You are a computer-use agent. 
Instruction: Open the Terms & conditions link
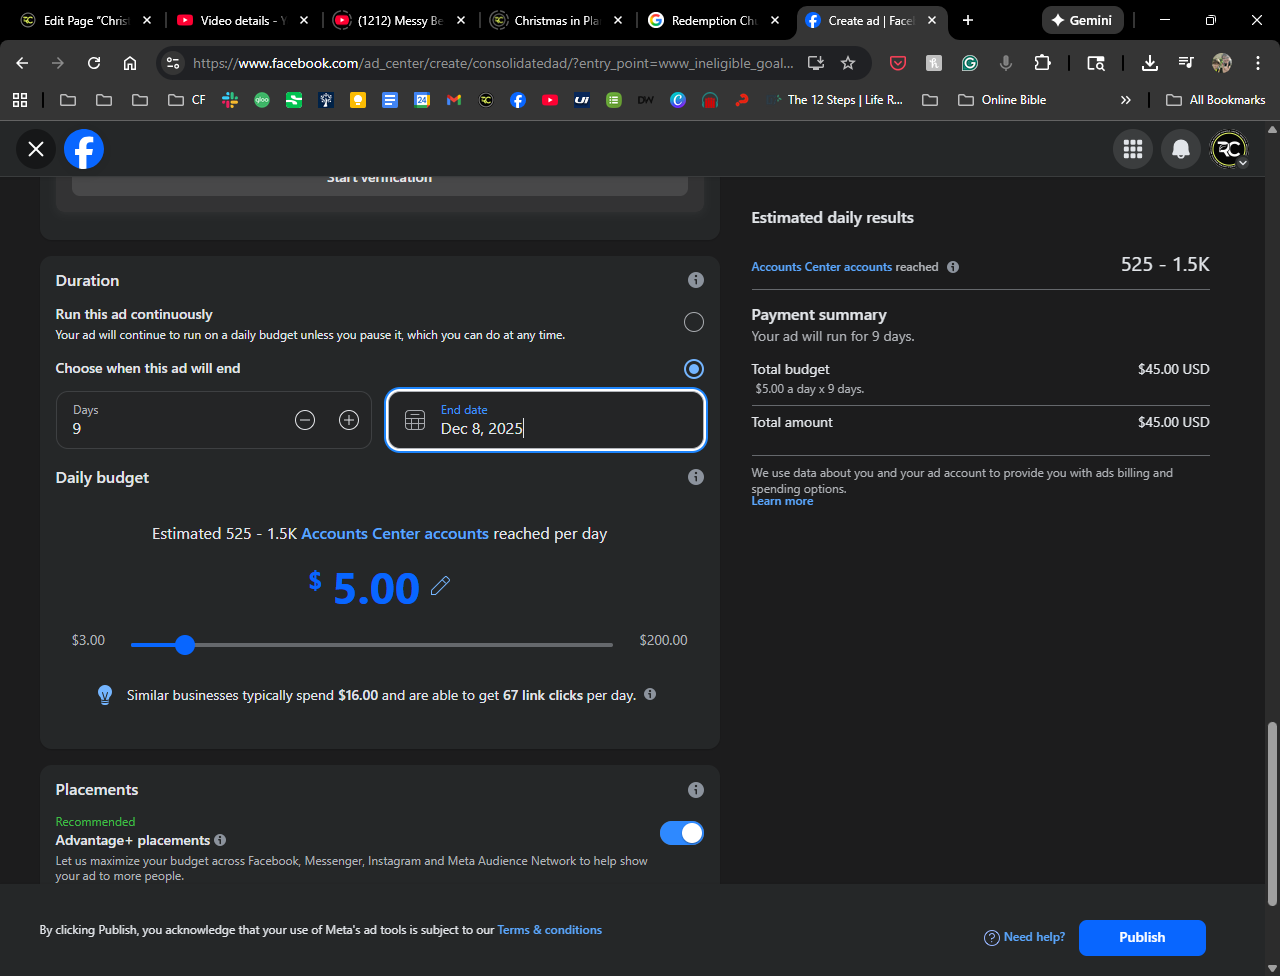coord(549,930)
